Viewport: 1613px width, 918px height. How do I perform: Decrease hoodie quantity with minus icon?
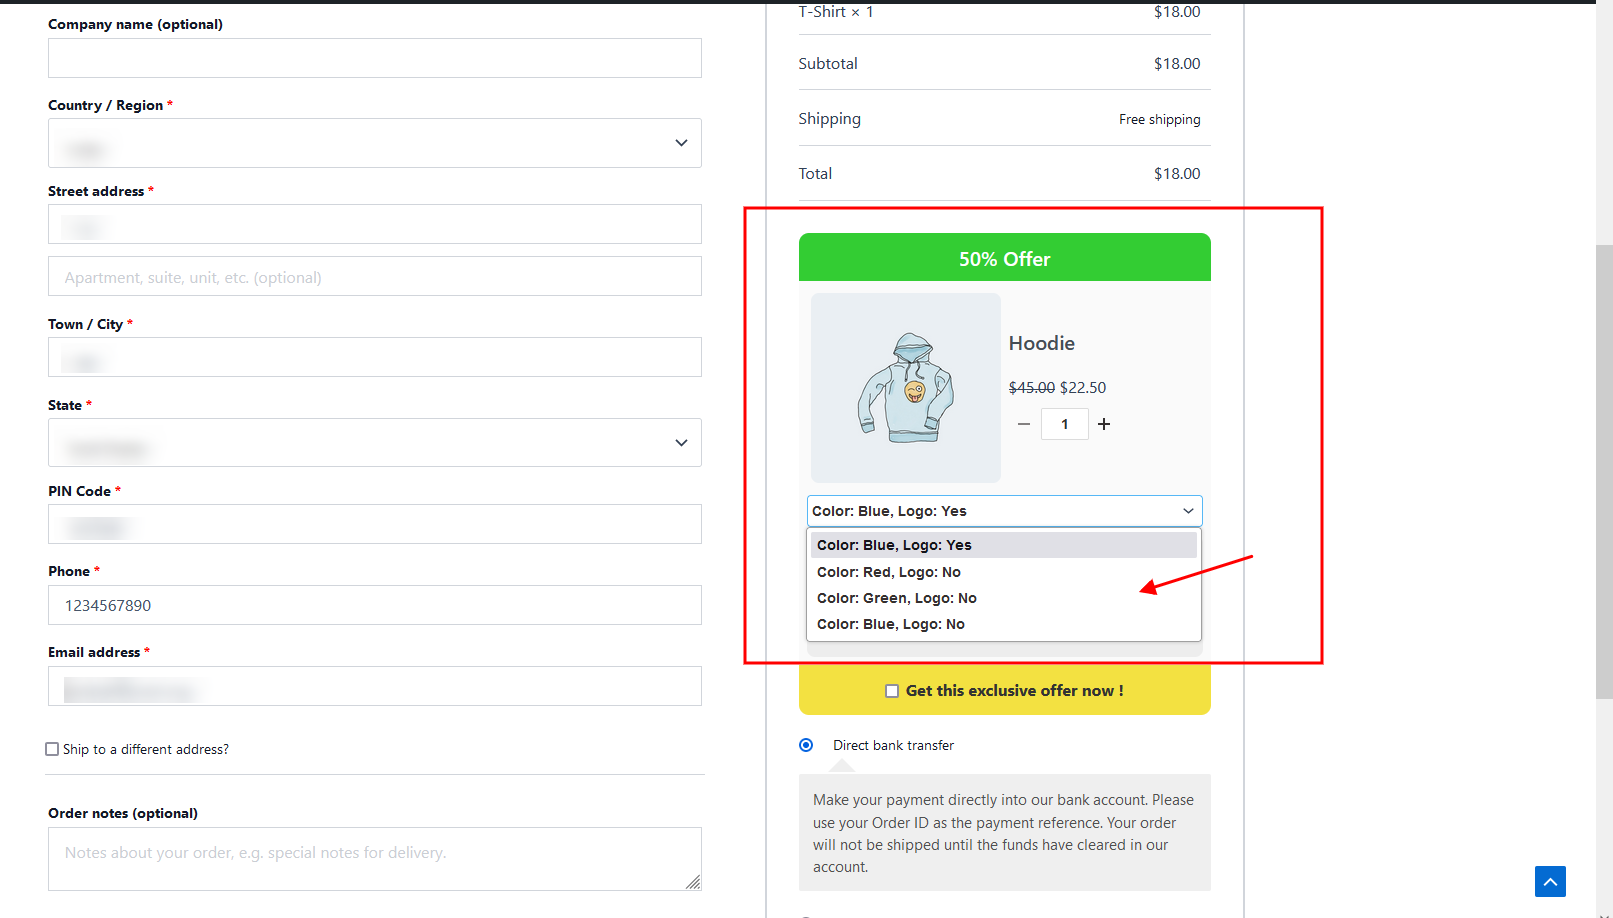(x=1024, y=424)
